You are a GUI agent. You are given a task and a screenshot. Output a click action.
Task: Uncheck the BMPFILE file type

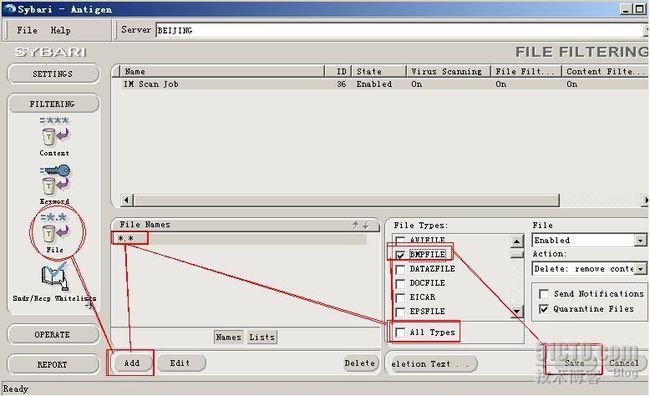coord(400,255)
